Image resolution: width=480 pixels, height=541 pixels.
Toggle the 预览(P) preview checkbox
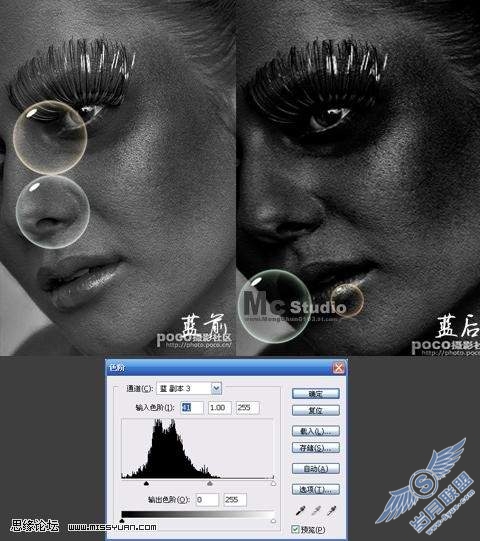(295, 529)
